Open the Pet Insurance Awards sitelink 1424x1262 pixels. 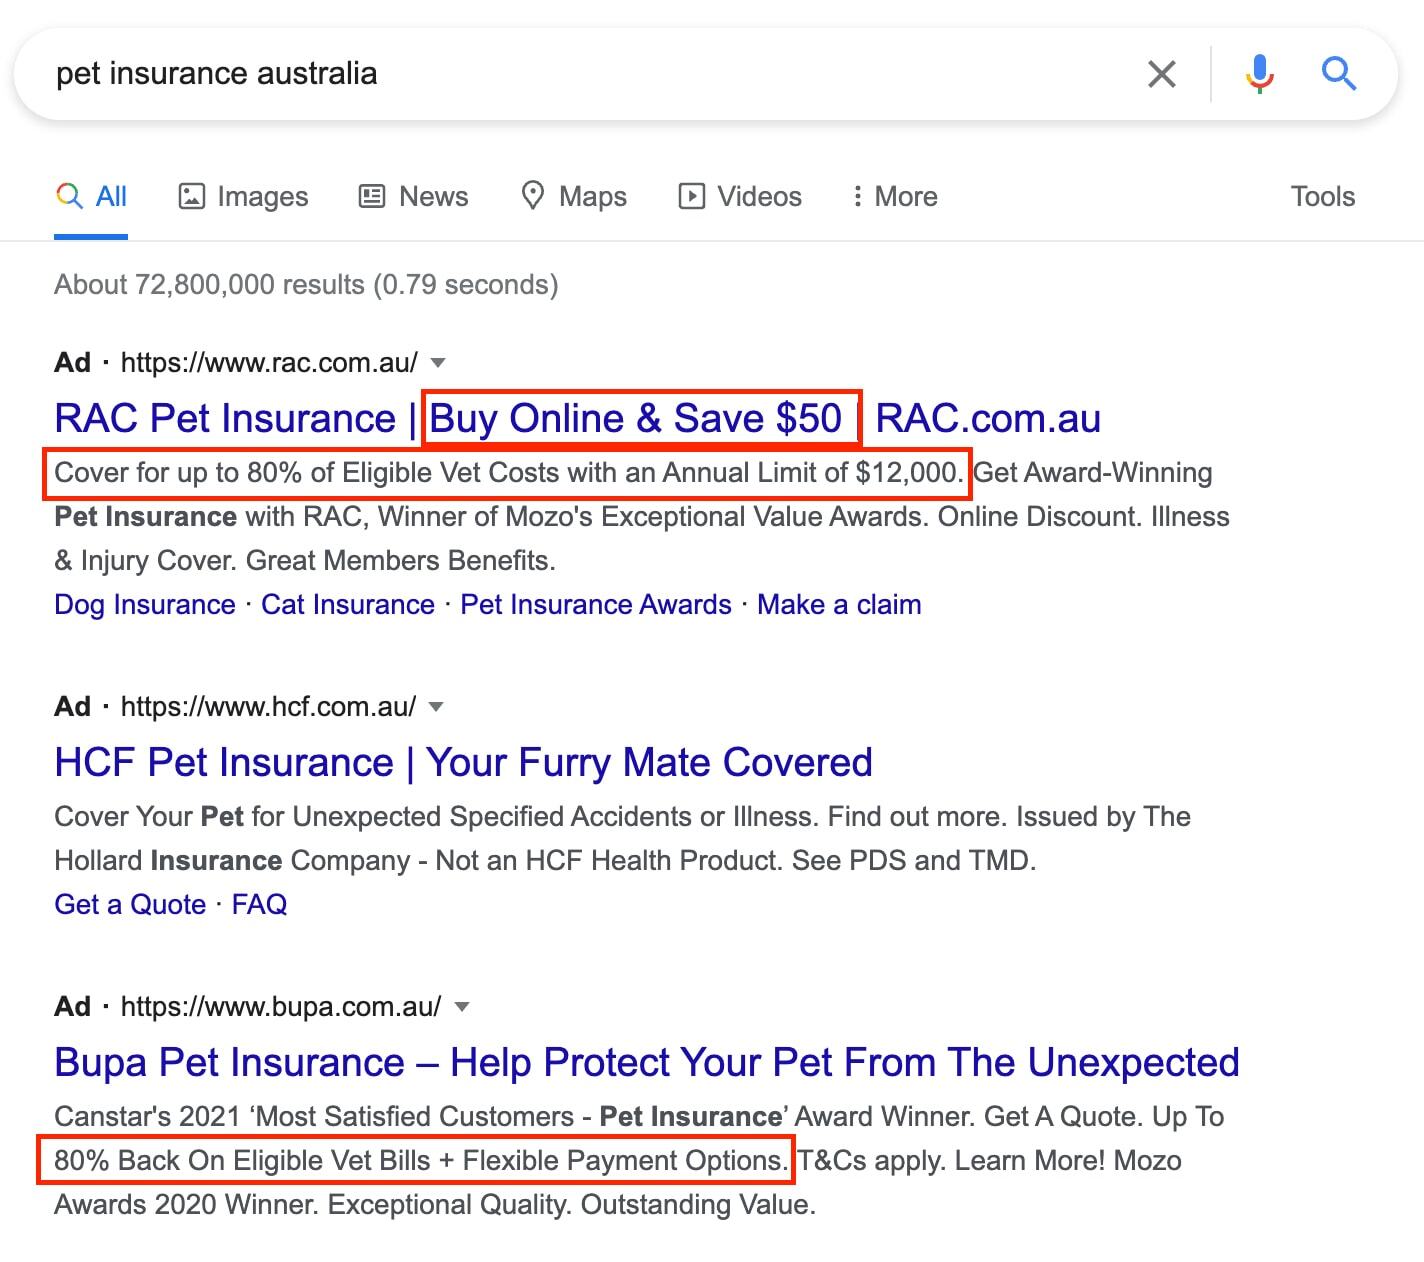click(596, 605)
